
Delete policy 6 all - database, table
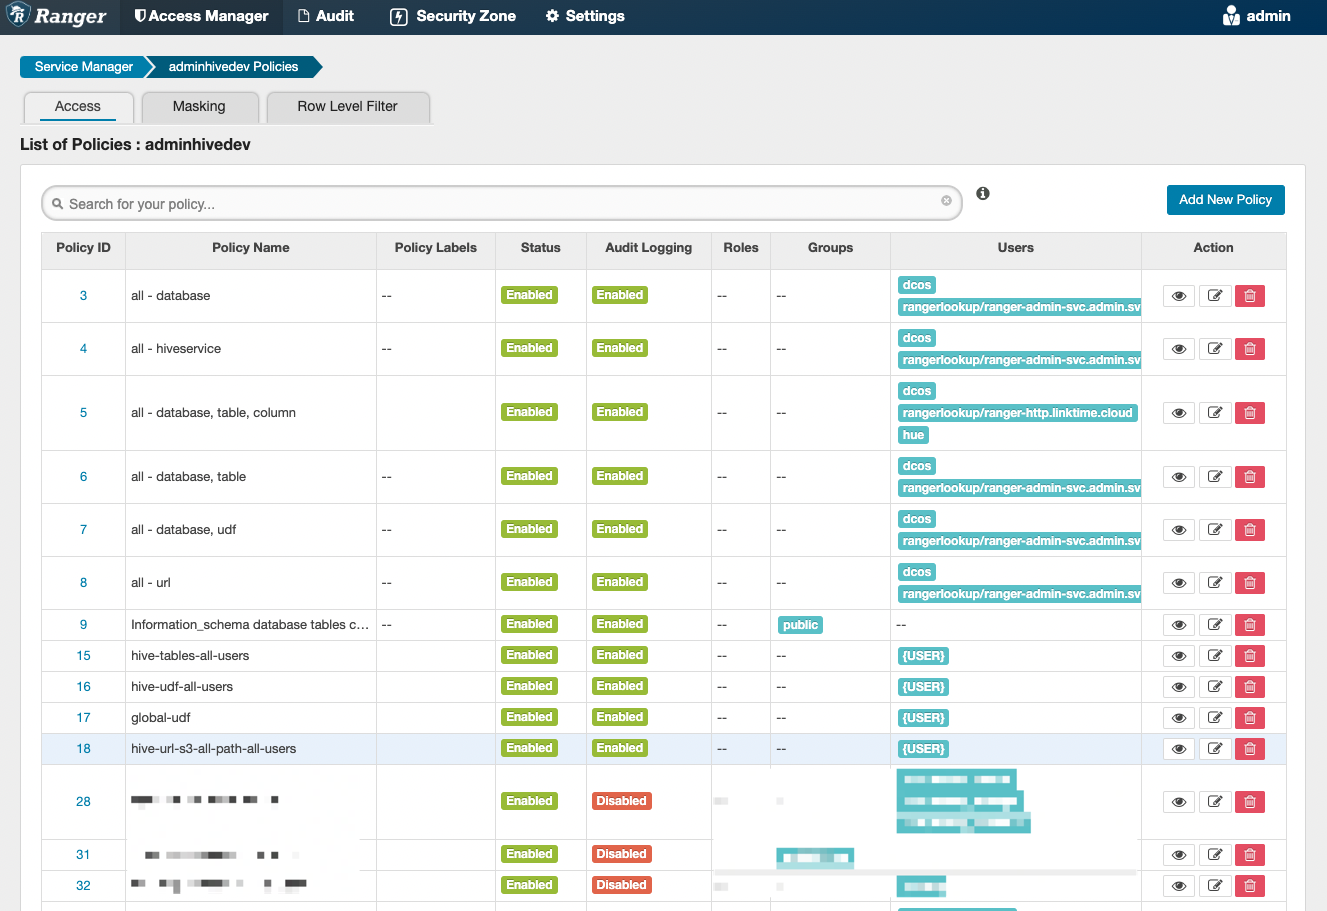point(1250,477)
